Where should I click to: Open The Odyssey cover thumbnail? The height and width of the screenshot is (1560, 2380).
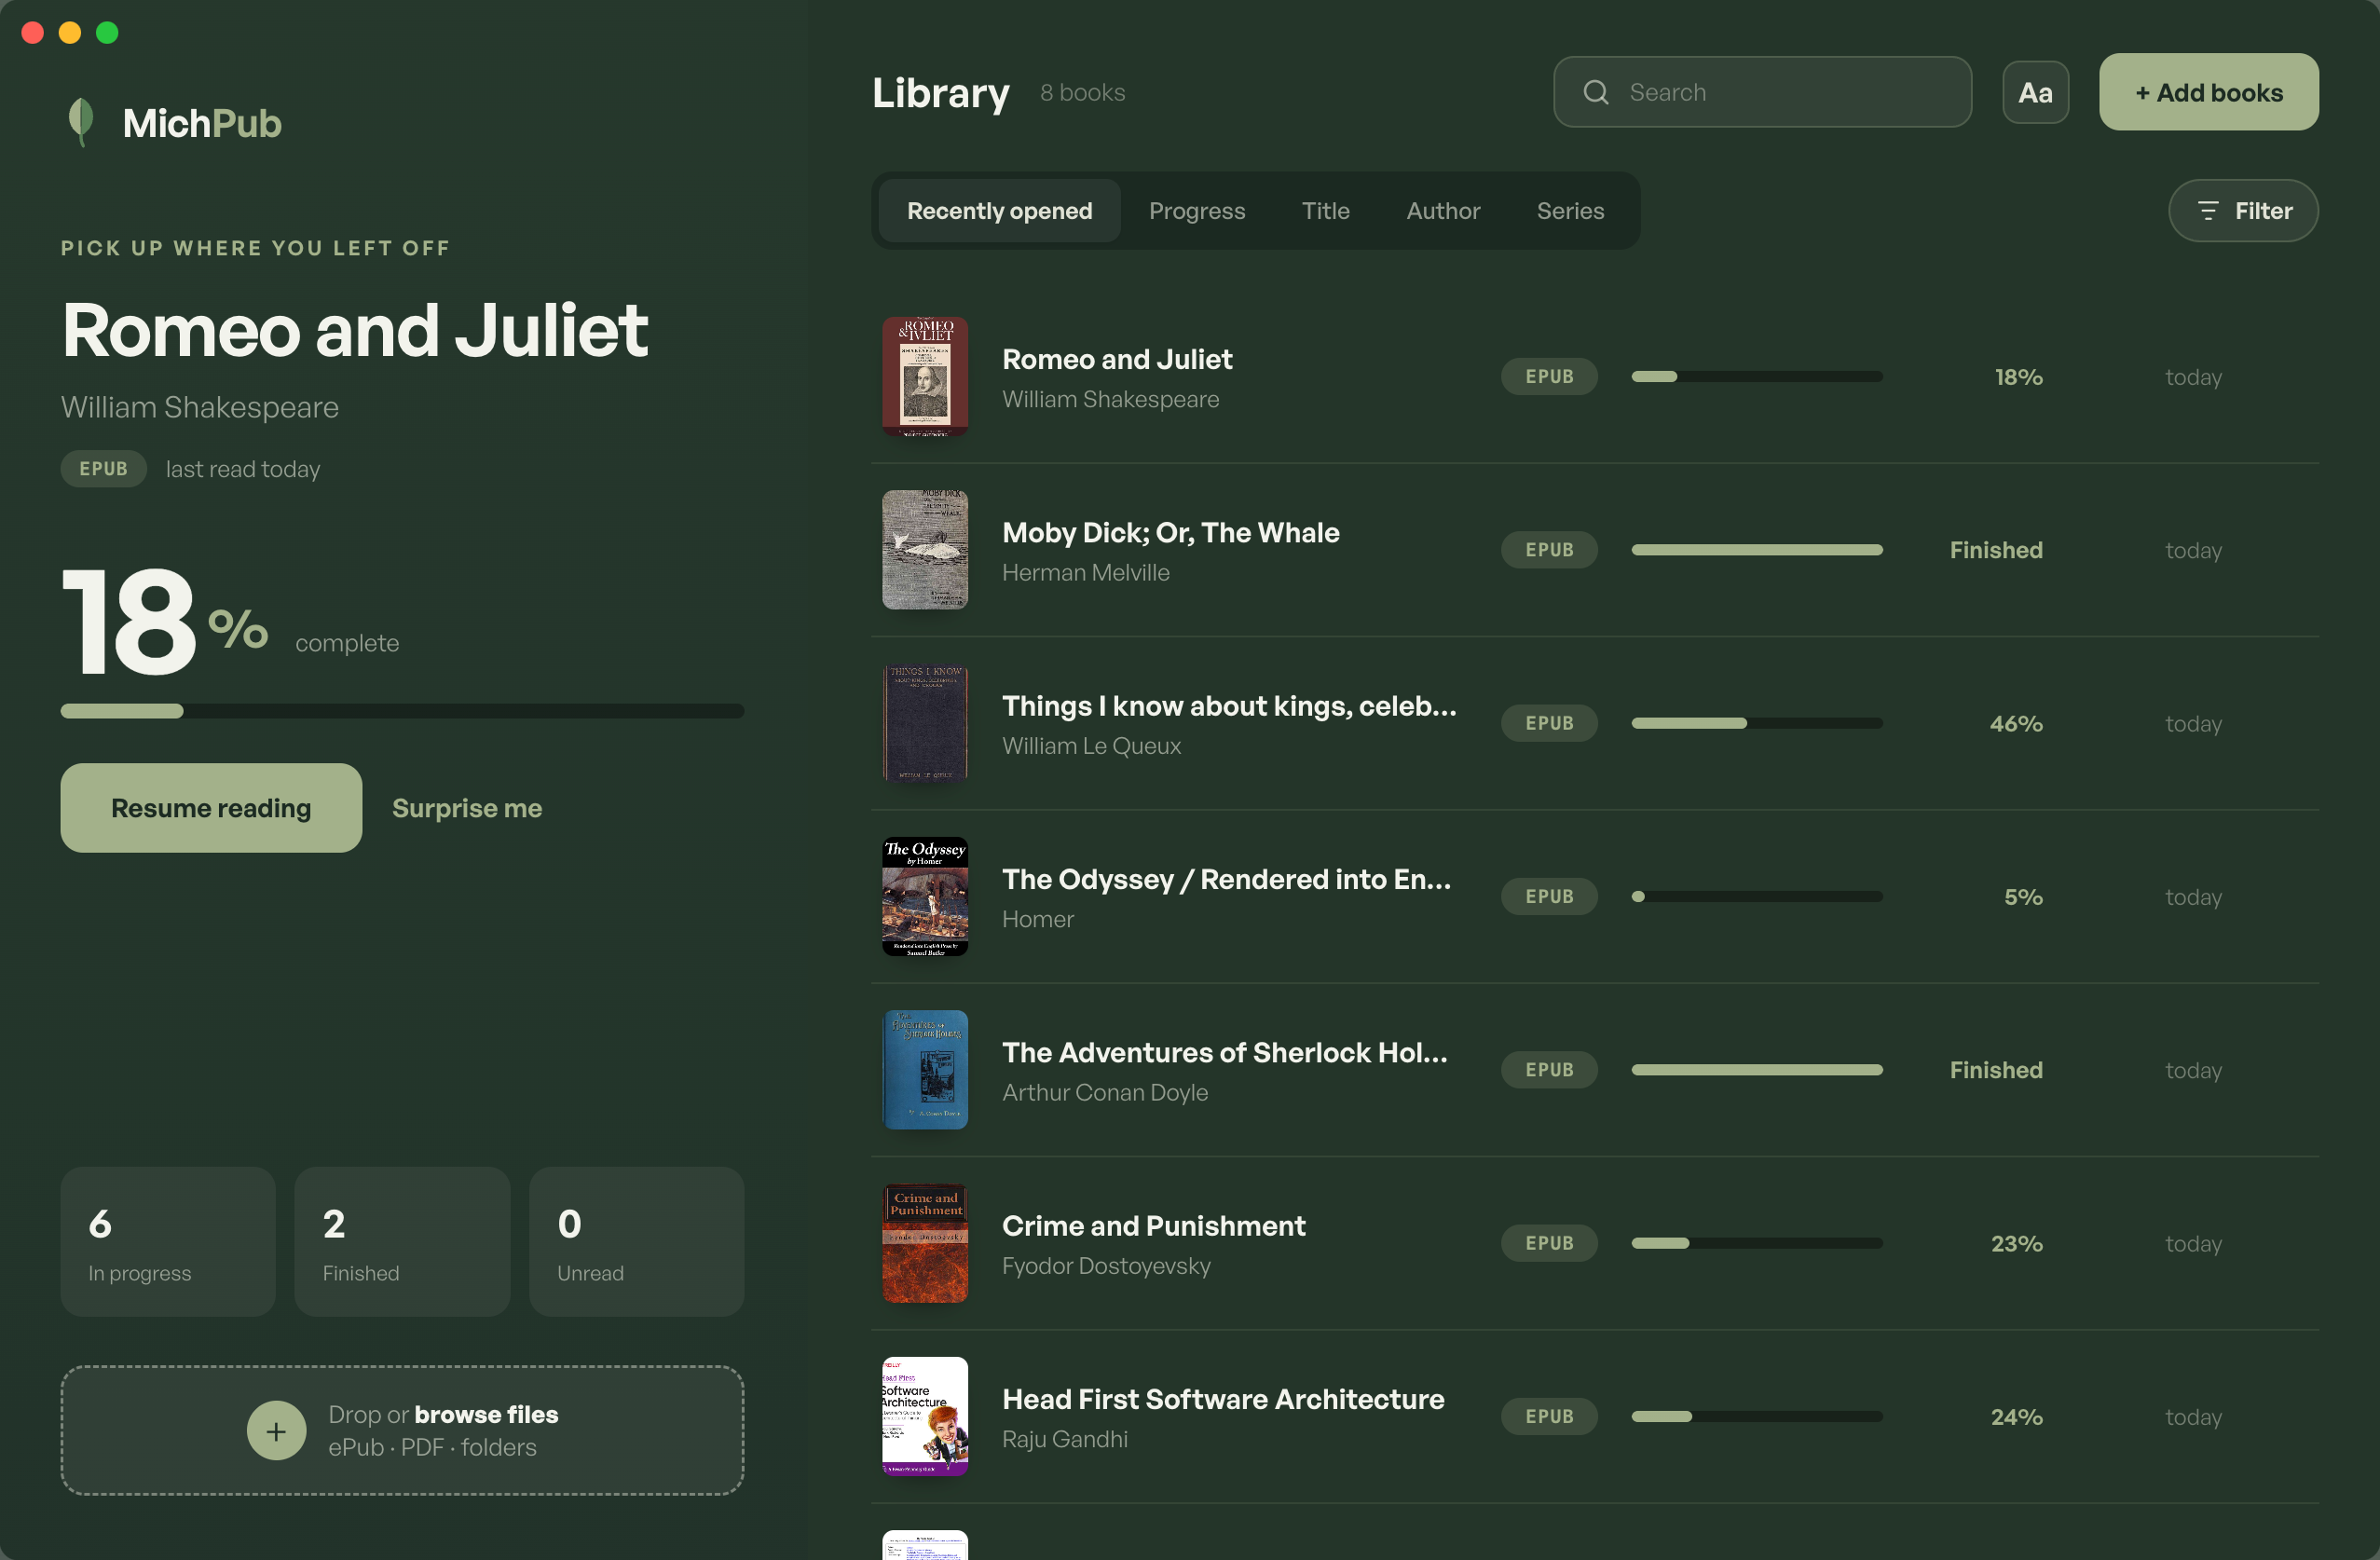pyautogui.click(x=925, y=897)
